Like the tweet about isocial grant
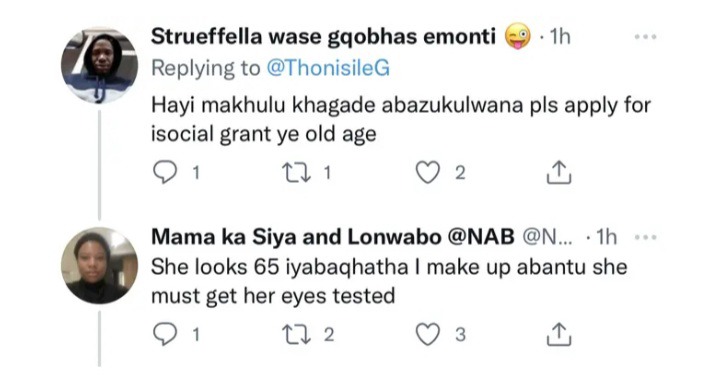Screen dimensions: 720x379 [x=428, y=172]
